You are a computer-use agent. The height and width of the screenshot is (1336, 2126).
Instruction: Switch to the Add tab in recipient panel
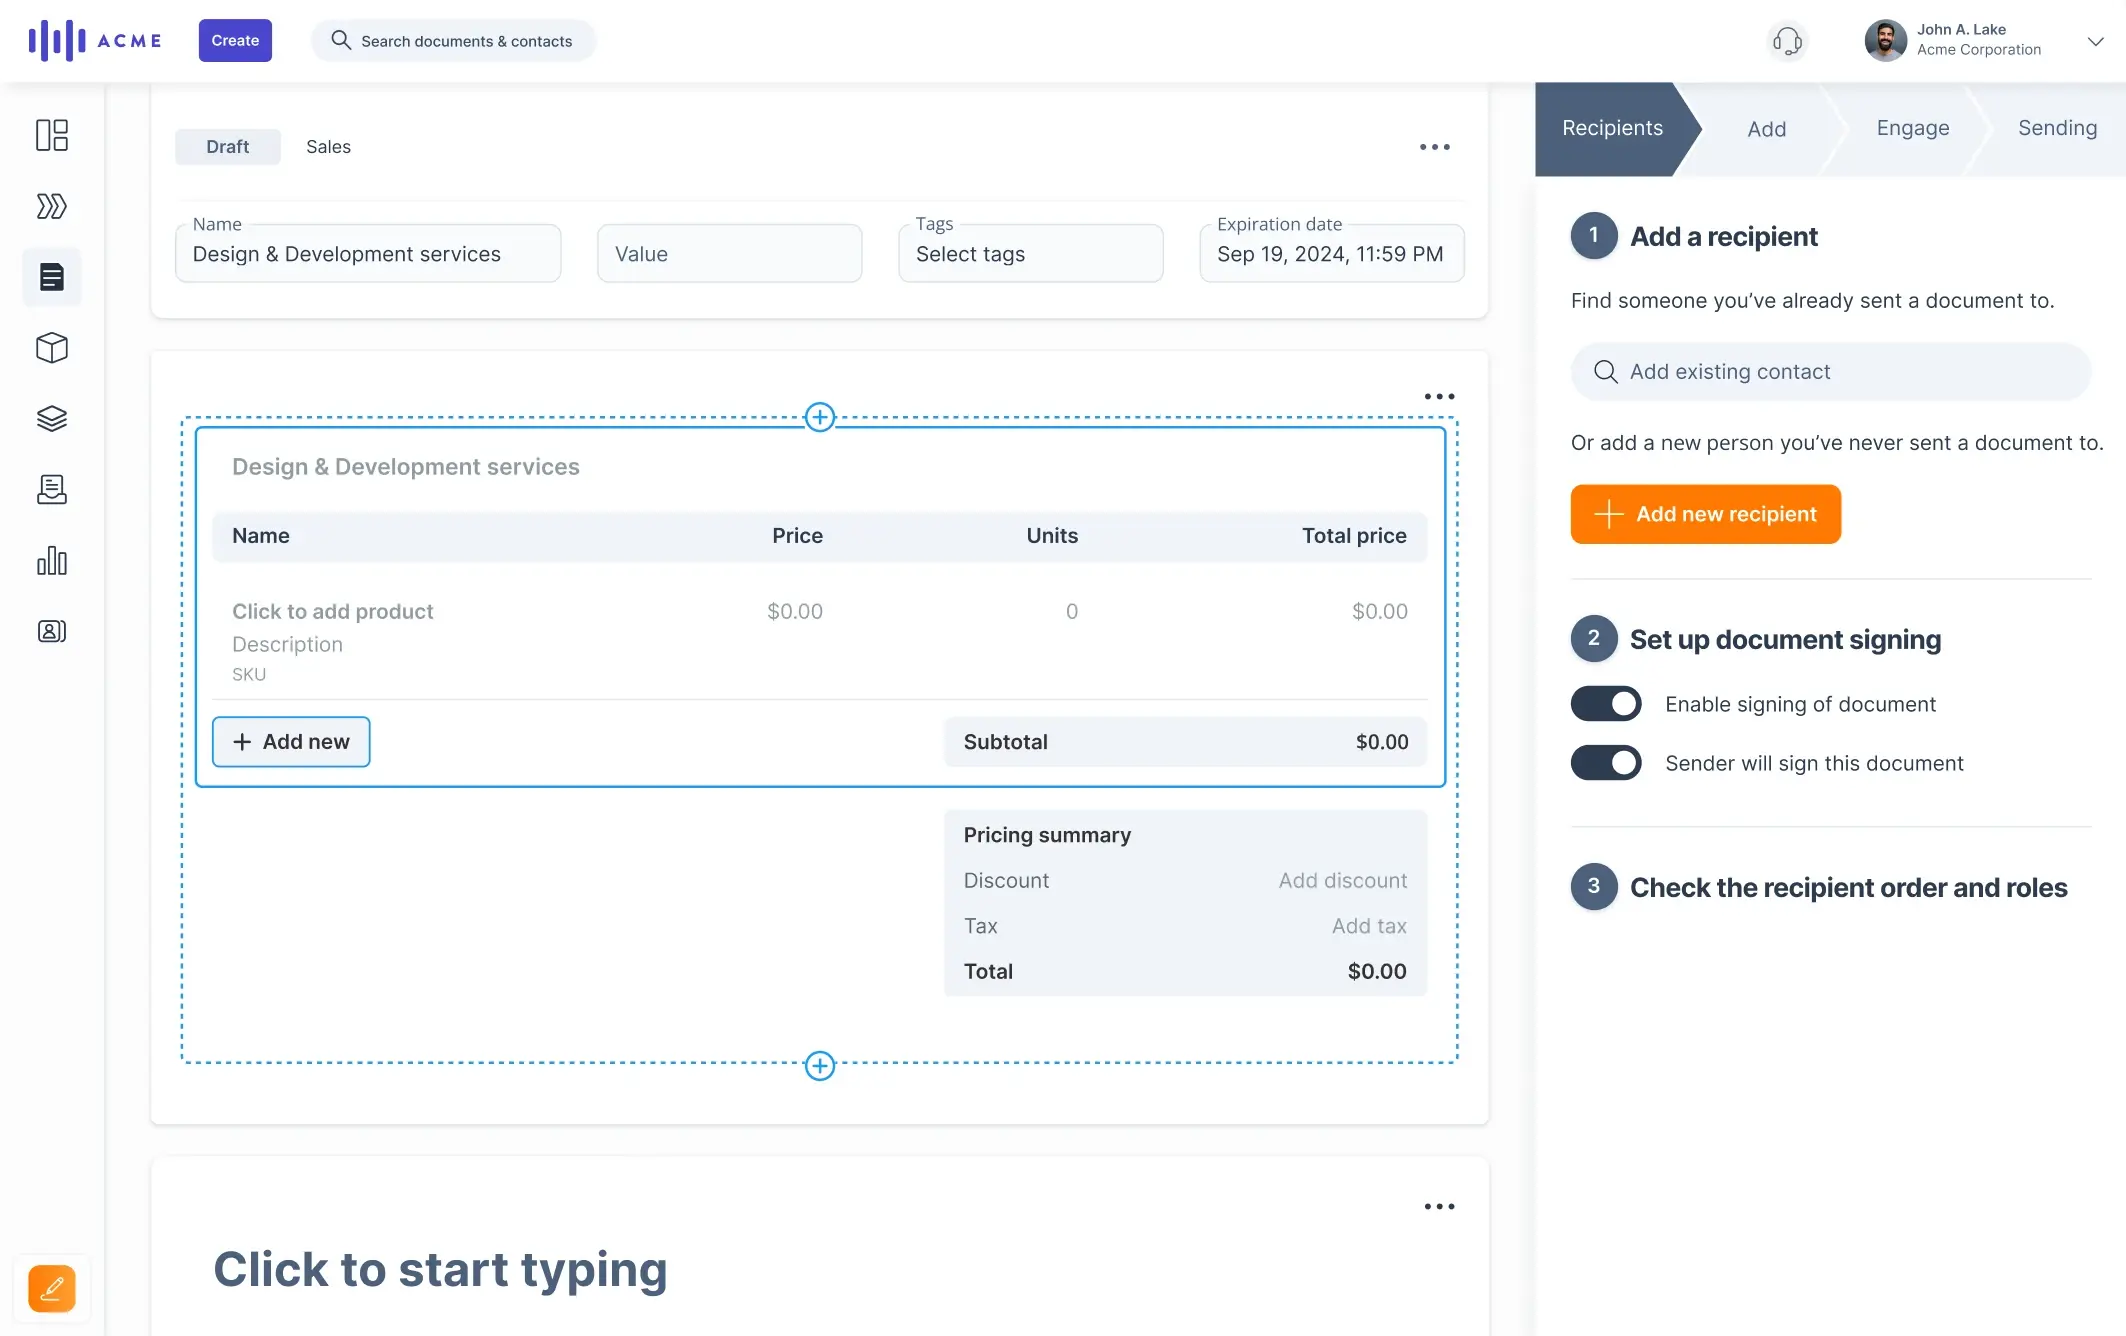[x=1766, y=129]
